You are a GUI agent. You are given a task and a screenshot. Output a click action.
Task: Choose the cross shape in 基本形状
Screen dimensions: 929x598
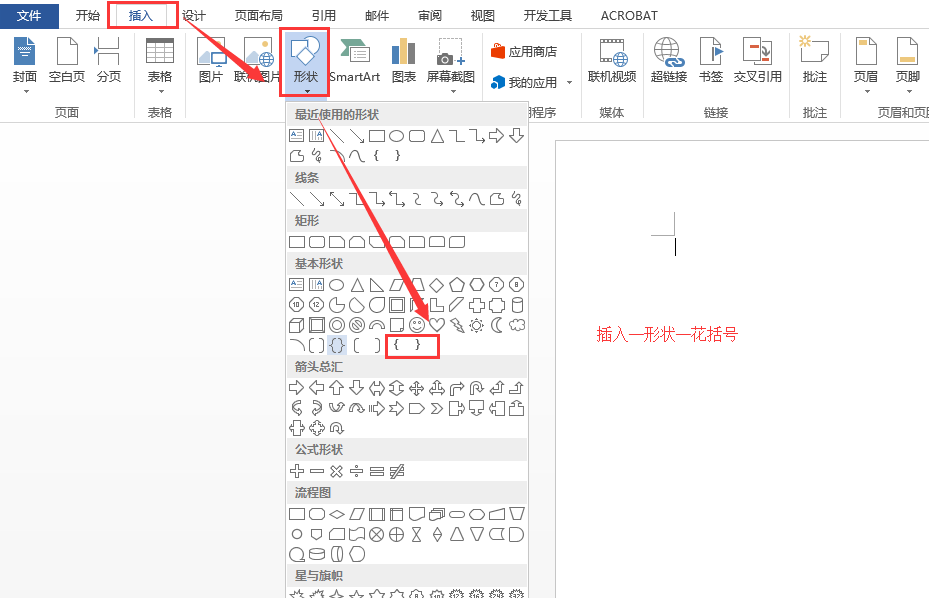click(x=477, y=305)
